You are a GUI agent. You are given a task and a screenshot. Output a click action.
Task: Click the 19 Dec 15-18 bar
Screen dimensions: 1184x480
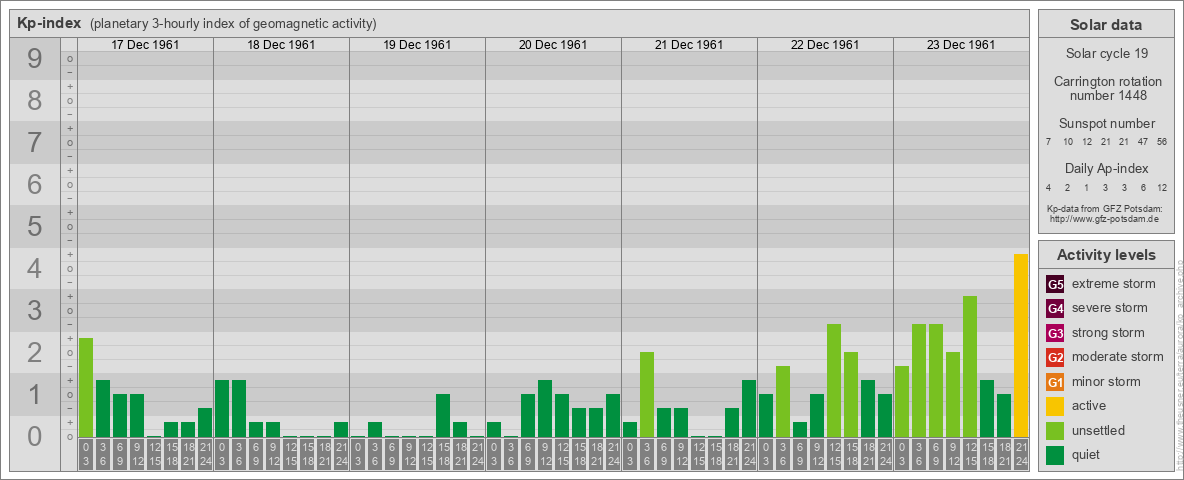pos(442,415)
